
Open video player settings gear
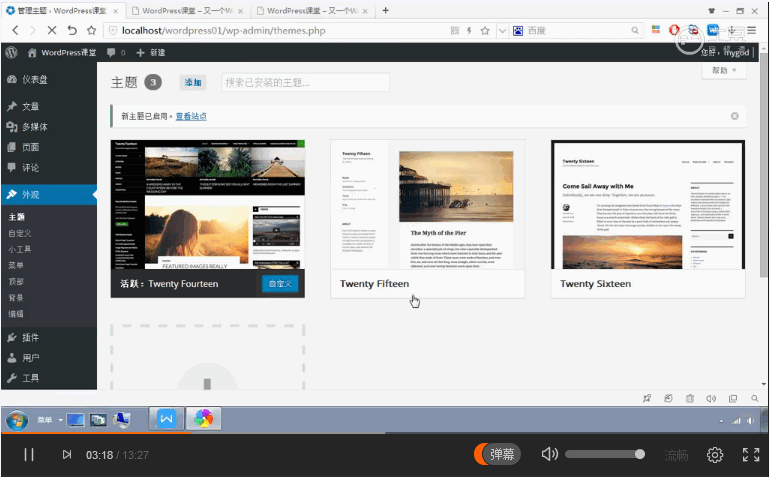tap(715, 455)
